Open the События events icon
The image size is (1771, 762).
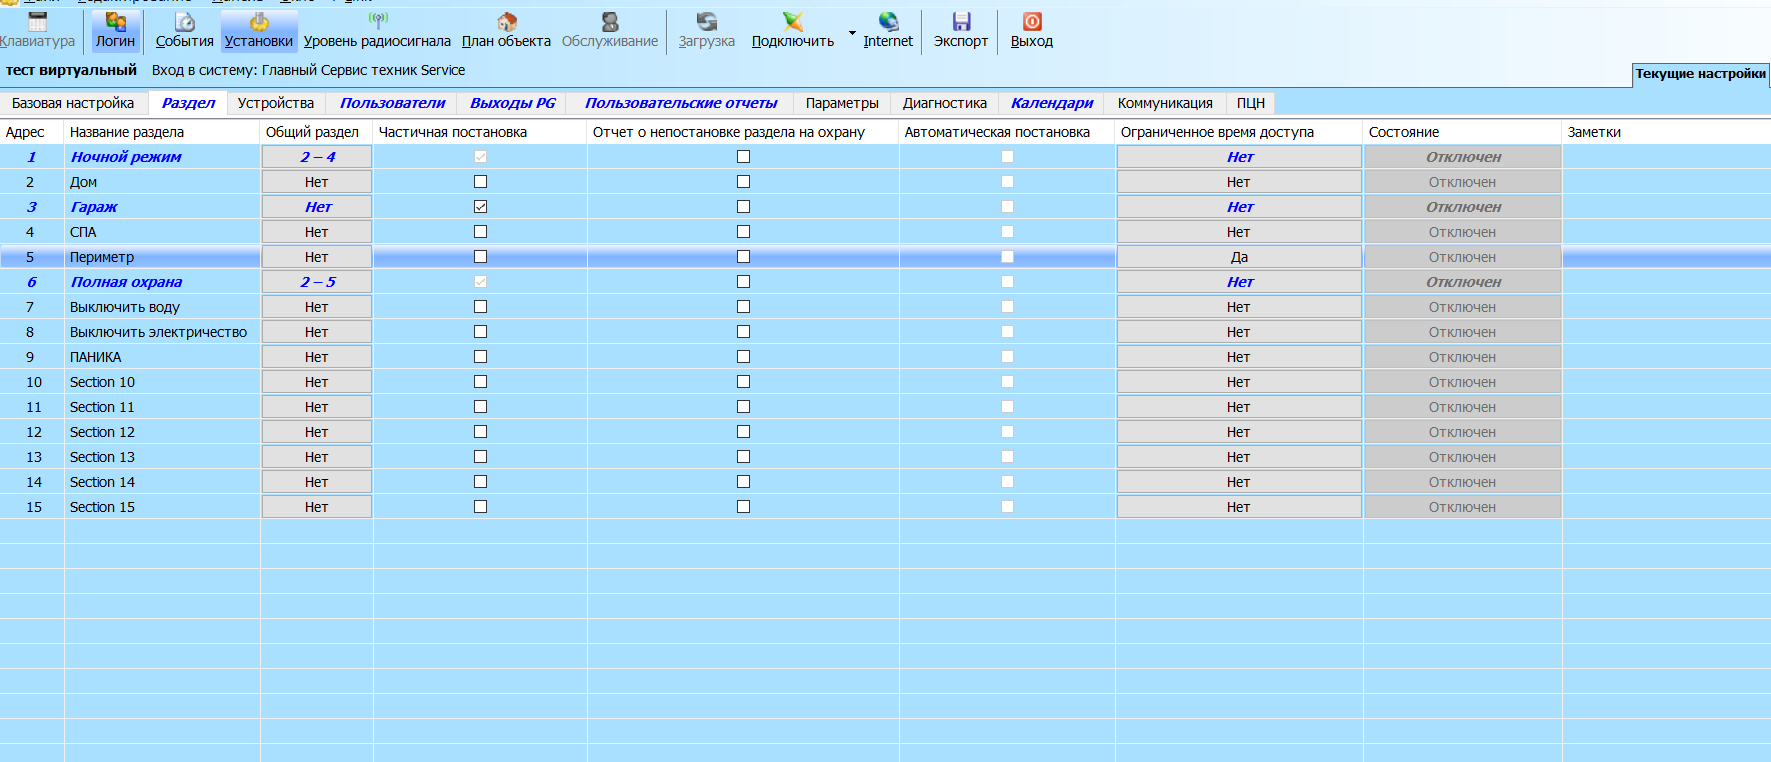pyautogui.click(x=185, y=22)
